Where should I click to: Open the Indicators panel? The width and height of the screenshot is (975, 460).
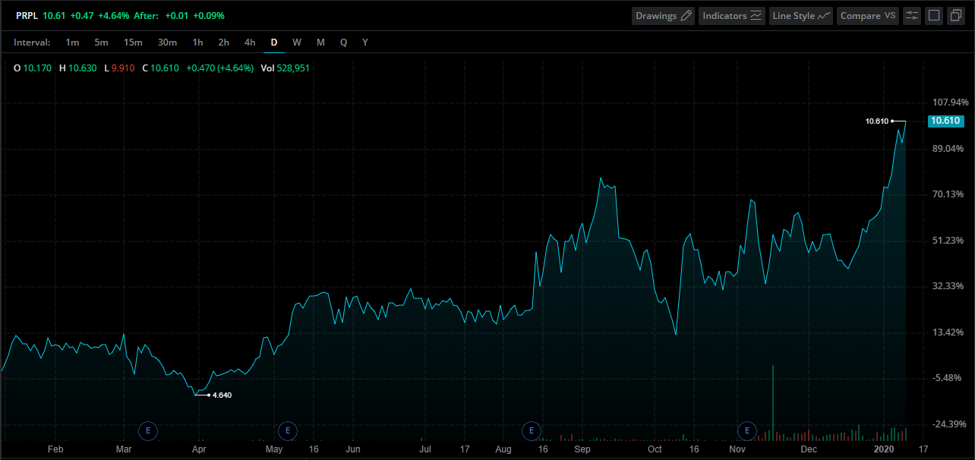[x=732, y=16]
